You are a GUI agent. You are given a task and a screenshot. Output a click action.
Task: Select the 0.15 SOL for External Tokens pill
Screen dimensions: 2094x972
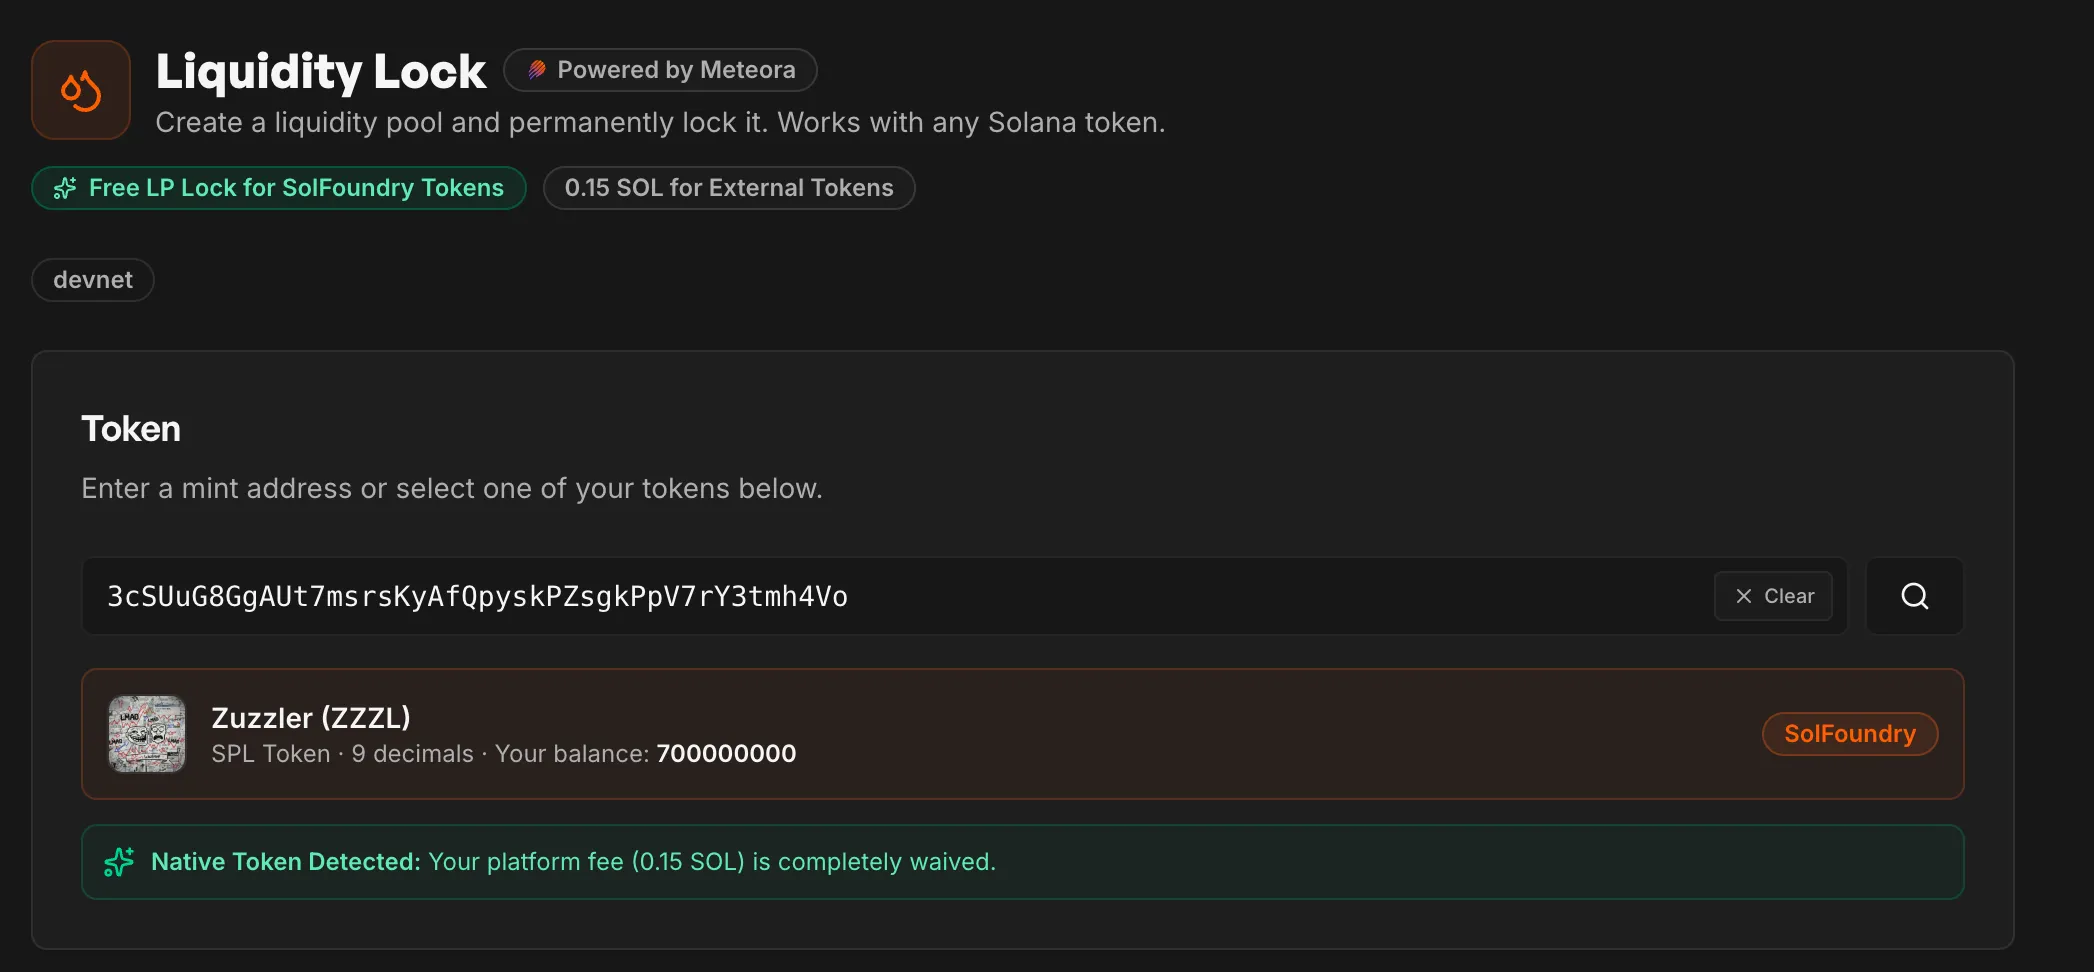[x=728, y=188]
